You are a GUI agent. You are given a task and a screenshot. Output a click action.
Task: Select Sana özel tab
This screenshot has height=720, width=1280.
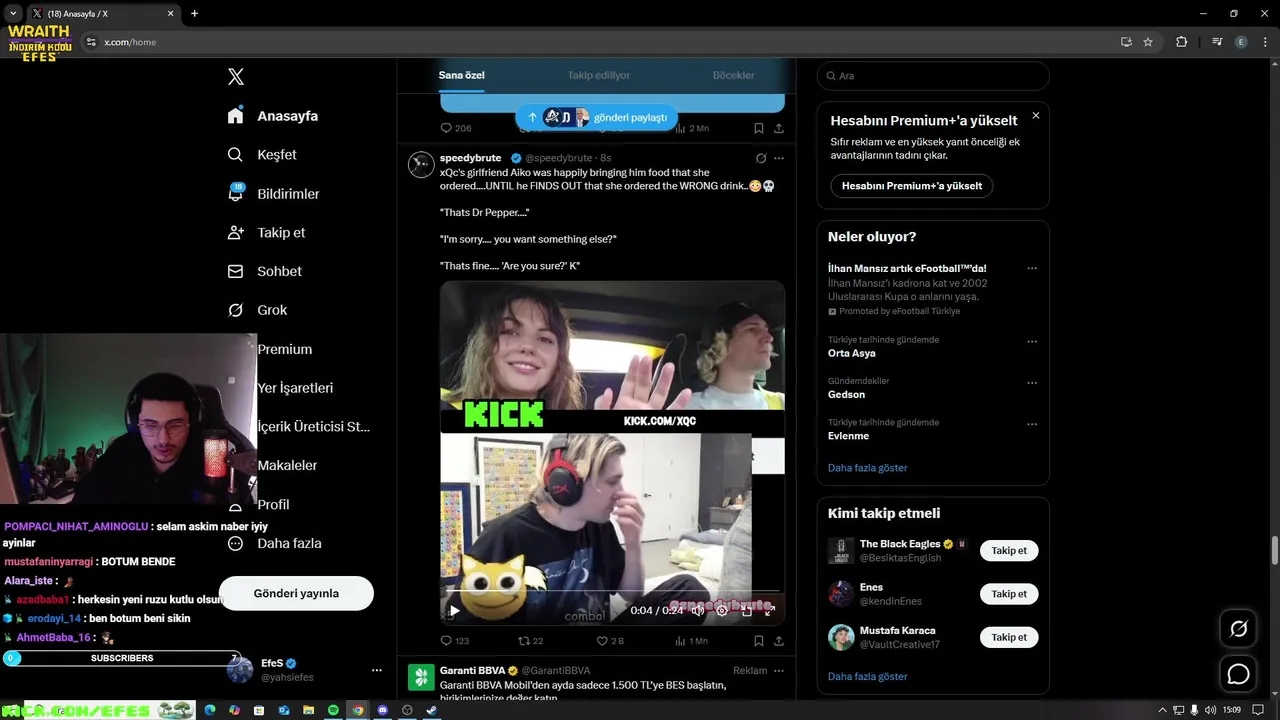pyautogui.click(x=462, y=75)
